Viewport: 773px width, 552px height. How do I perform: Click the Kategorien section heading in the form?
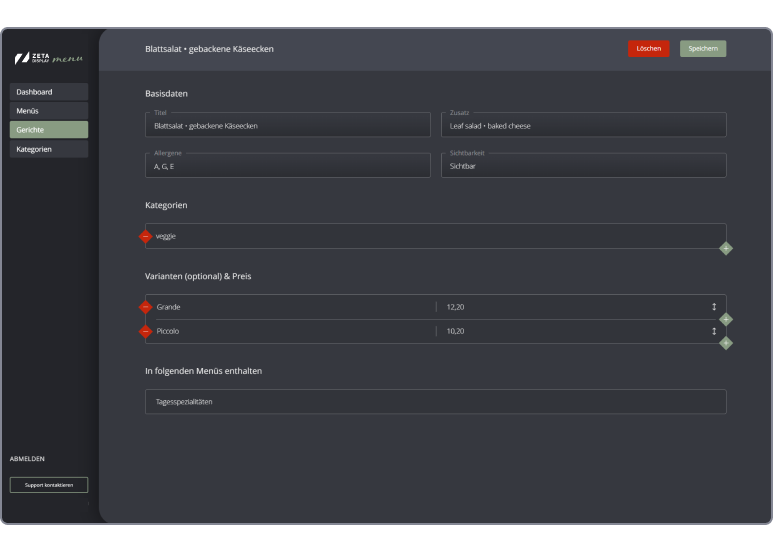coord(166,206)
